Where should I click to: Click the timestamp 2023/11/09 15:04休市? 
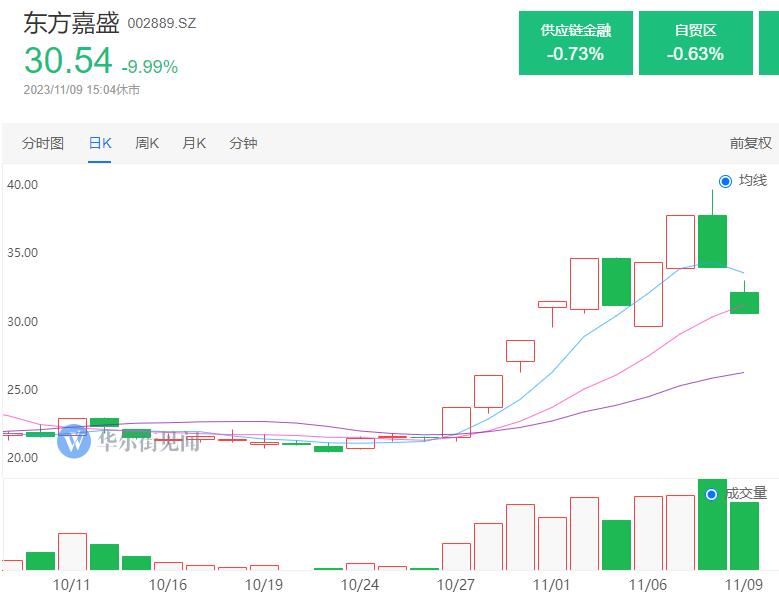point(82,90)
